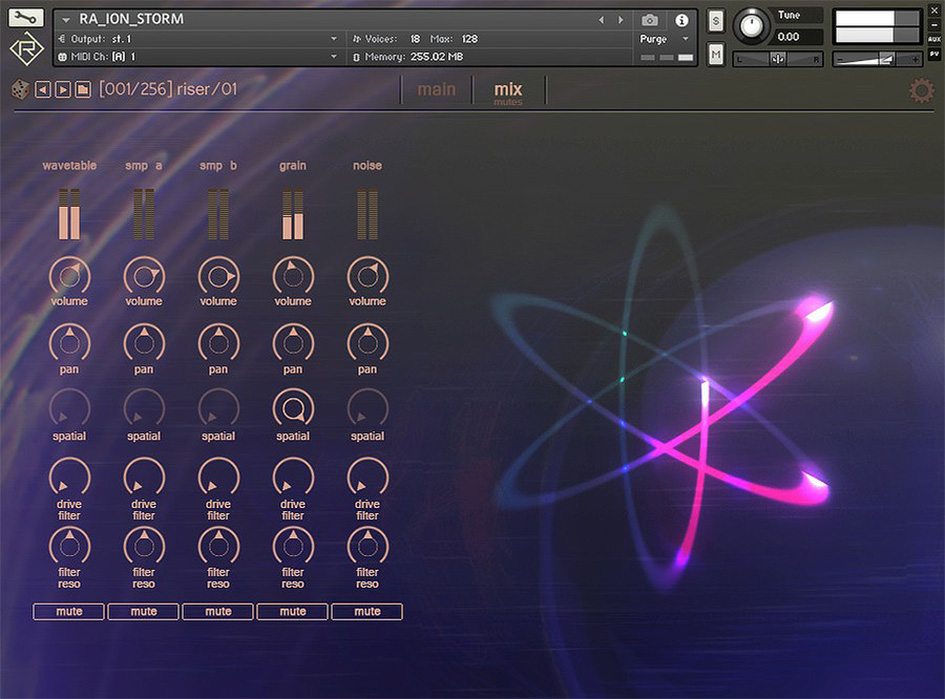Open preset browser folder icon
This screenshot has width=945, height=699.
tap(83, 90)
